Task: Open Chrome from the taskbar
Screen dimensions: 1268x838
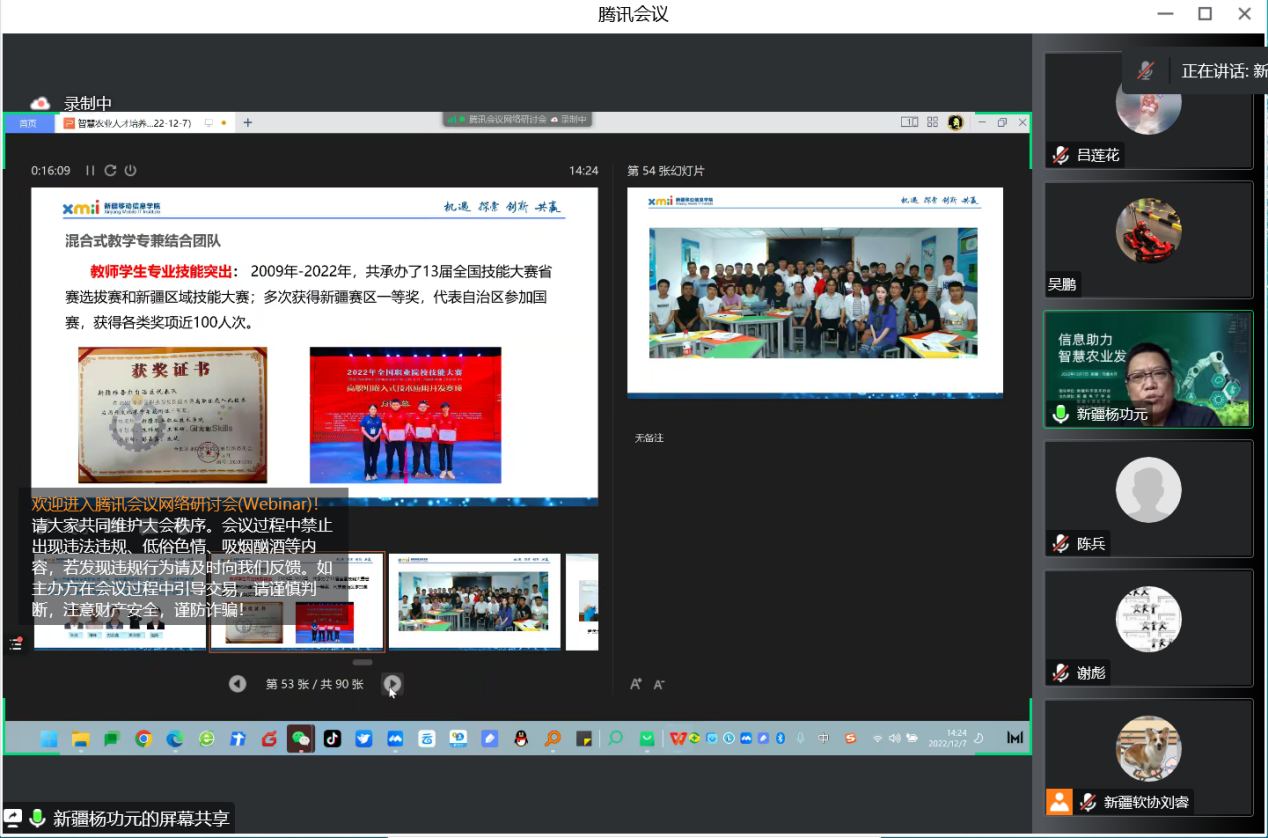Action: 143,739
